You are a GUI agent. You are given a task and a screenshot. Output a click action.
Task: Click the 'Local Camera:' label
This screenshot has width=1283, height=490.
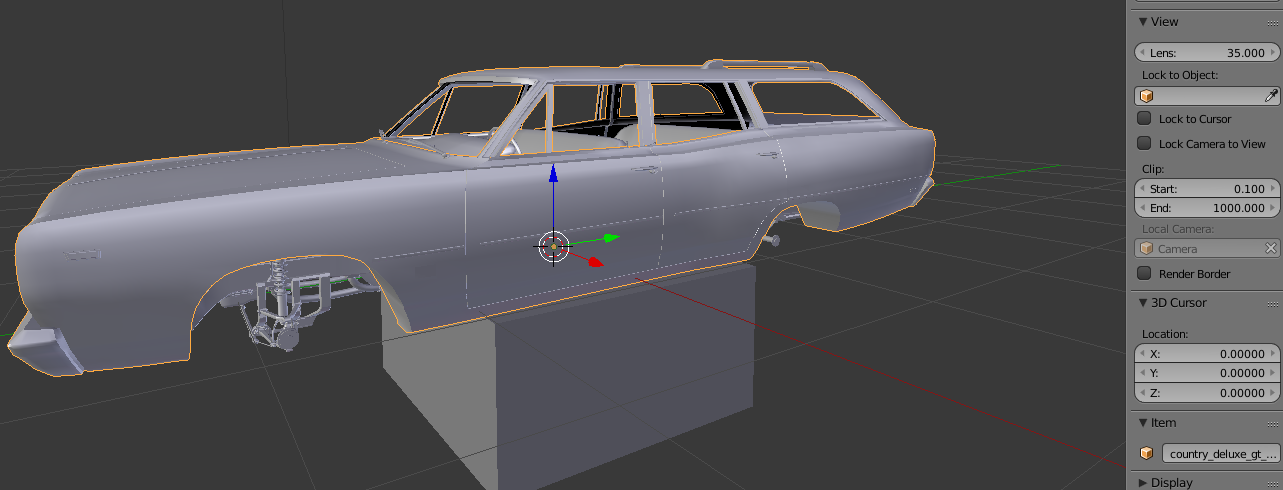[1179, 229]
